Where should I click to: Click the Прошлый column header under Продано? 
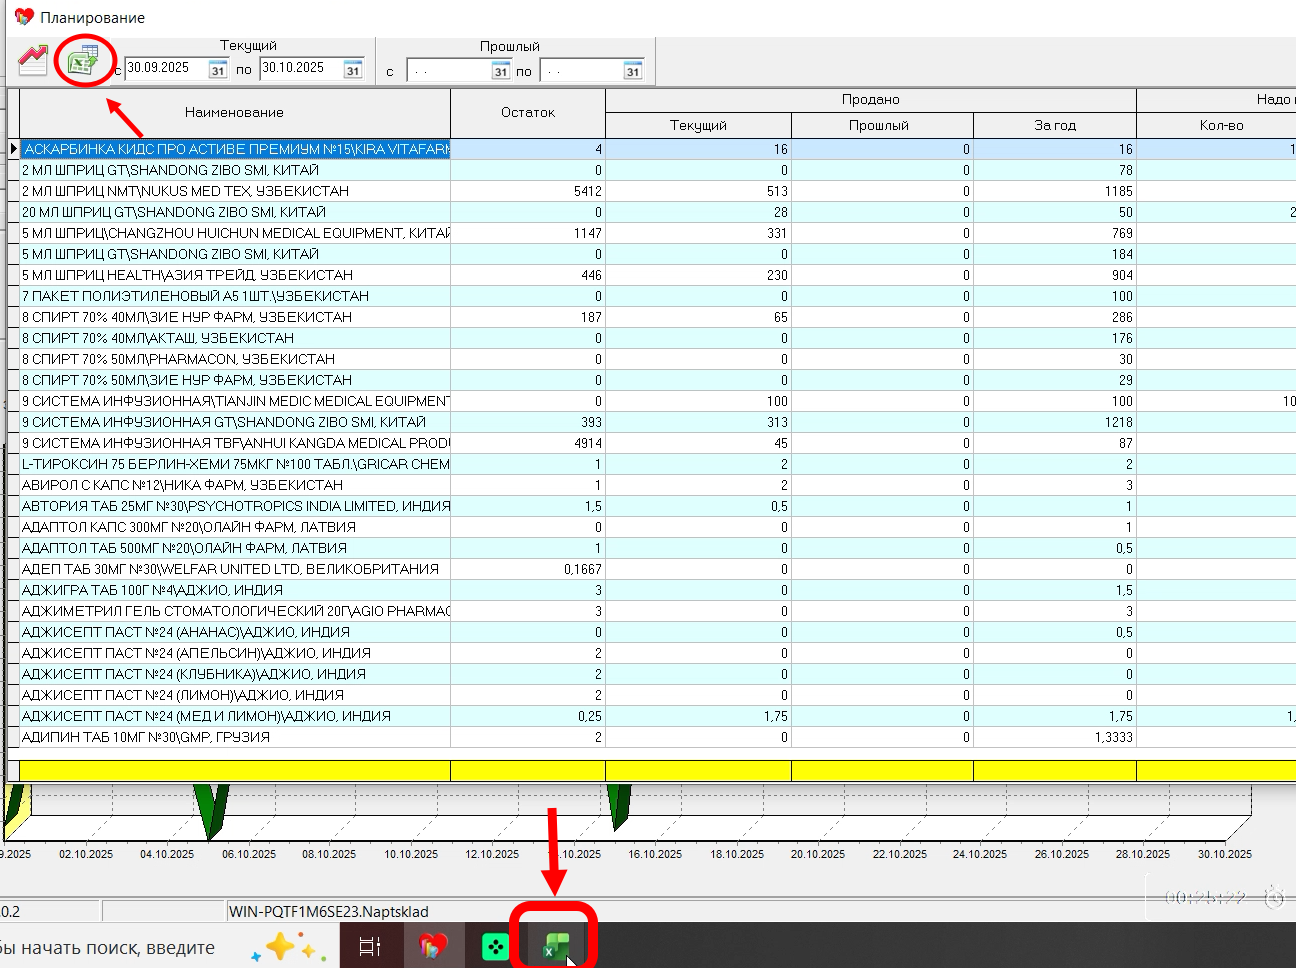coord(878,125)
